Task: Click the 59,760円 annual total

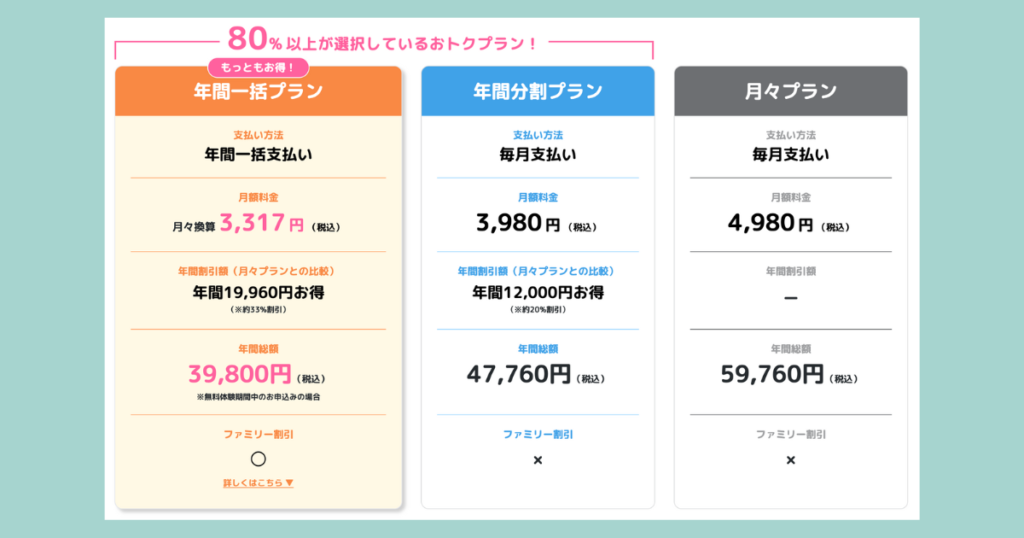Action: (x=772, y=375)
